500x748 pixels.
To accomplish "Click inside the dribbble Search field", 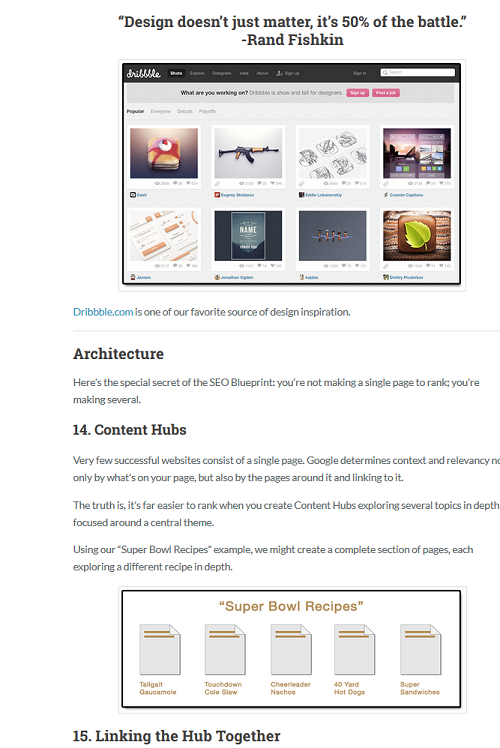I will [x=417, y=73].
